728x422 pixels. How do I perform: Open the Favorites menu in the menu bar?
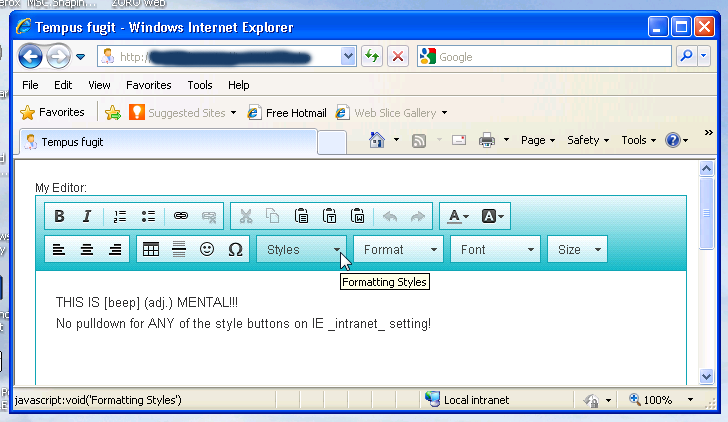pyautogui.click(x=148, y=85)
